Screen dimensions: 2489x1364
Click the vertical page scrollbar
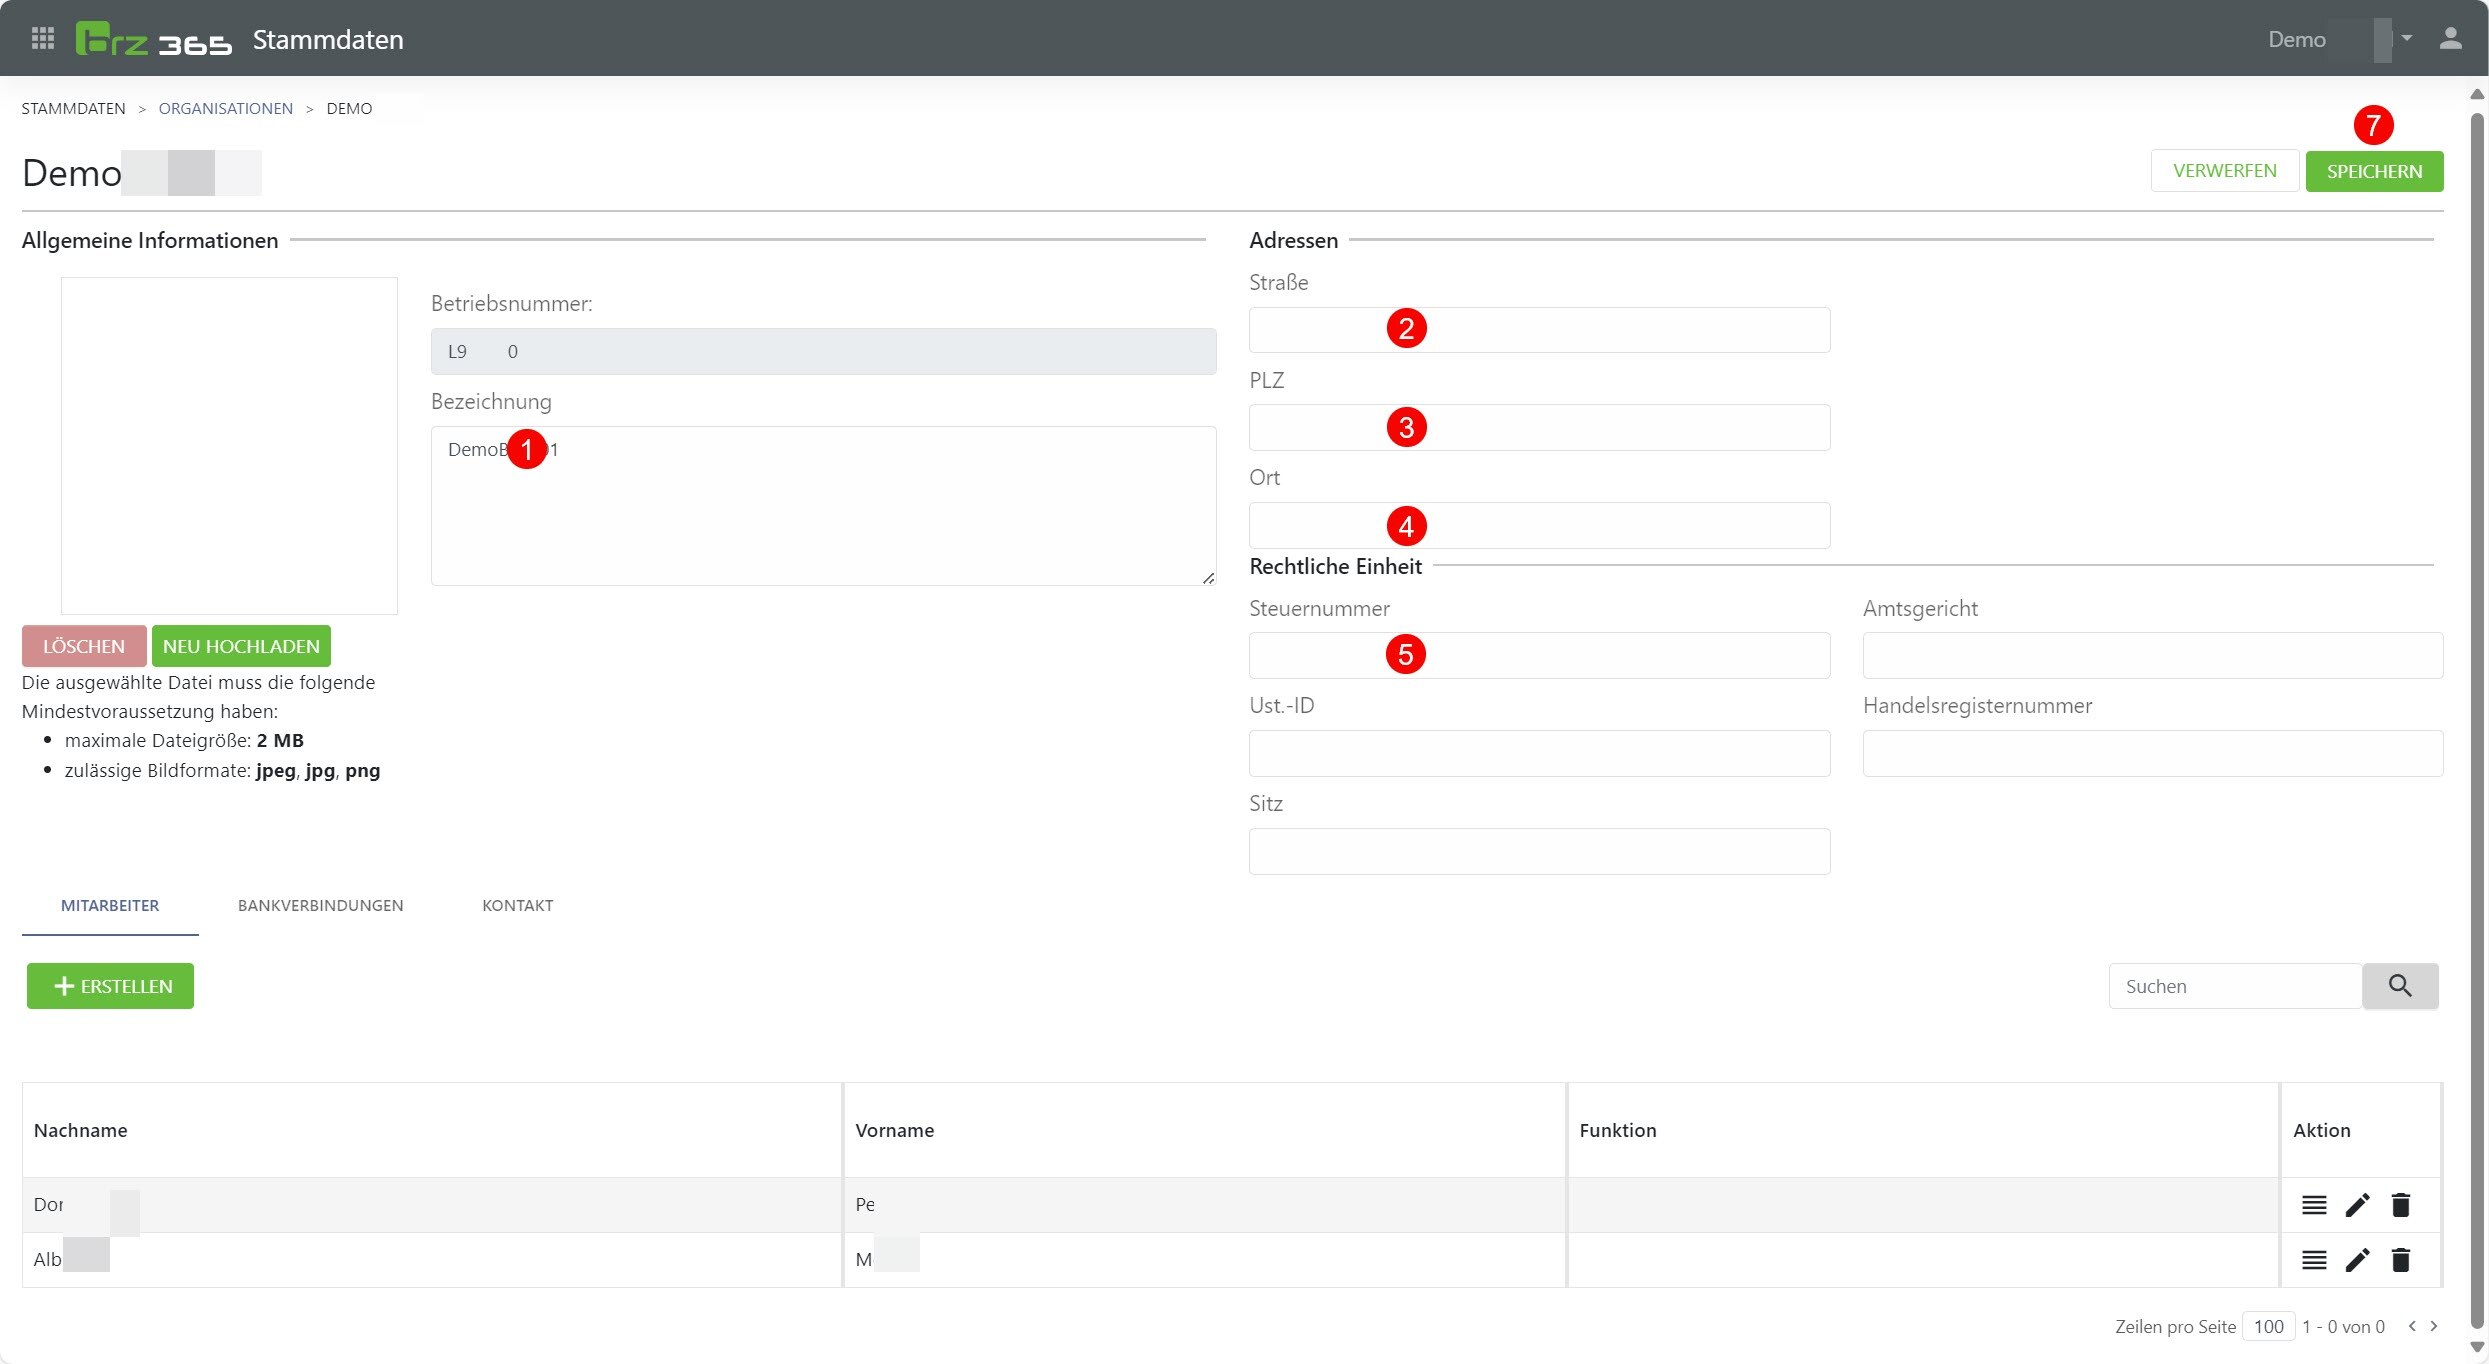pyautogui.click(x=2477, y=720)
